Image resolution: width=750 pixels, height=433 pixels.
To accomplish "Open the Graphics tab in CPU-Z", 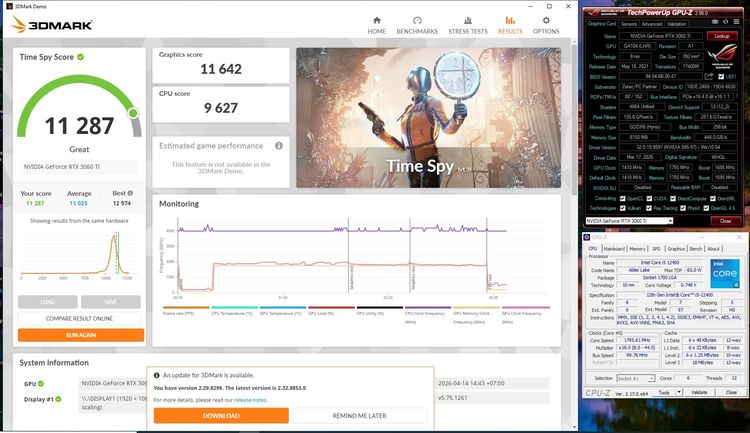I will click(x=676, y=249).
